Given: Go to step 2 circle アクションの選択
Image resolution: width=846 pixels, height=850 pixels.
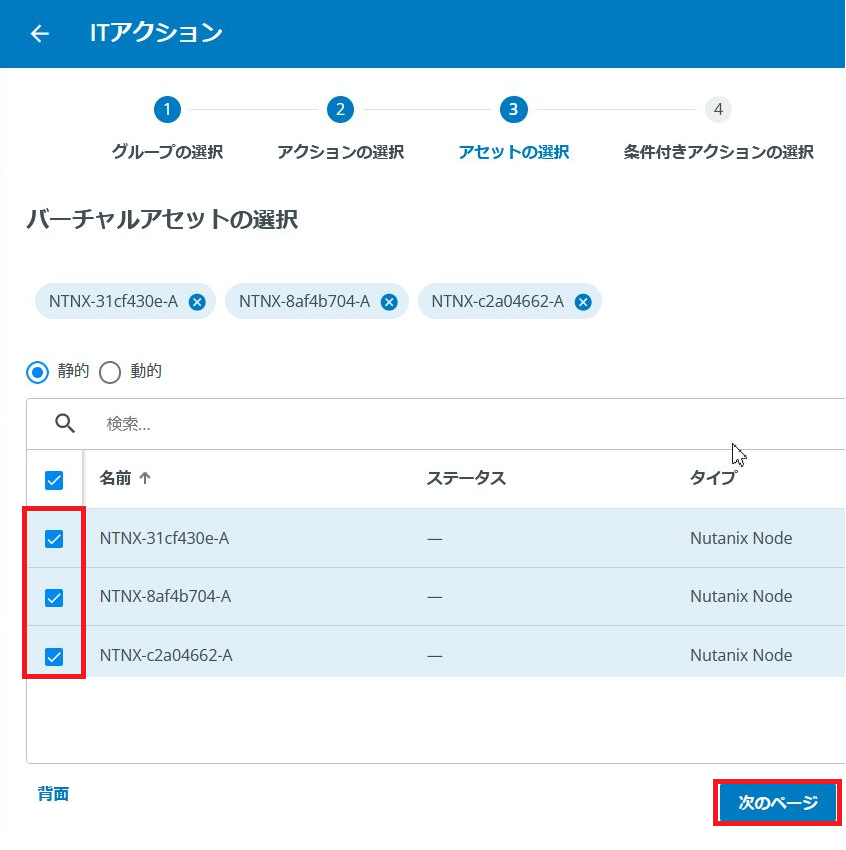Looking at the screenshot, I should click(x=340, y=109).
